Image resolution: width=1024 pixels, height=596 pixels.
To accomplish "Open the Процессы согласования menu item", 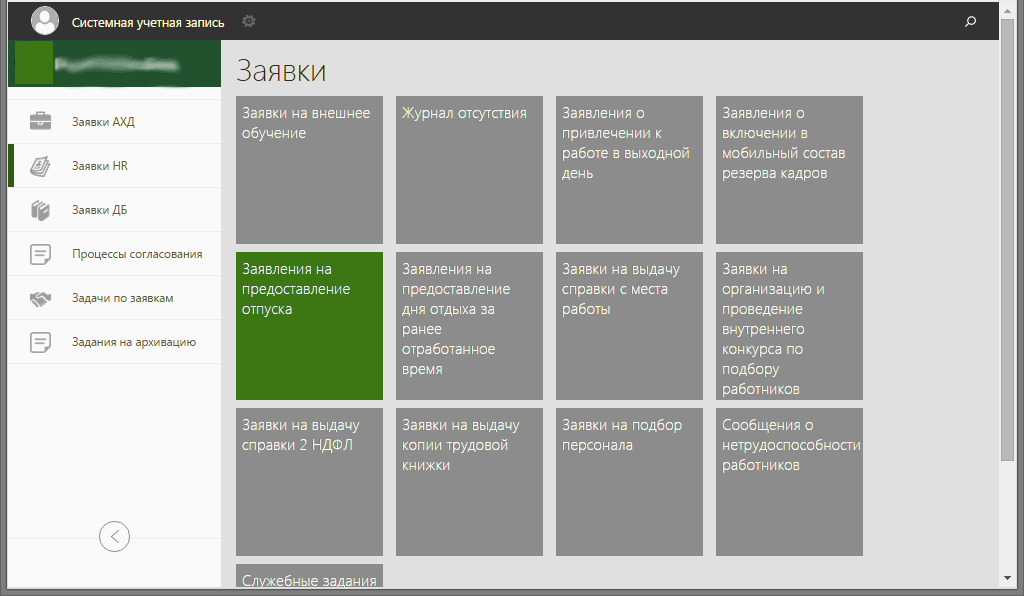I will [137, 254].
